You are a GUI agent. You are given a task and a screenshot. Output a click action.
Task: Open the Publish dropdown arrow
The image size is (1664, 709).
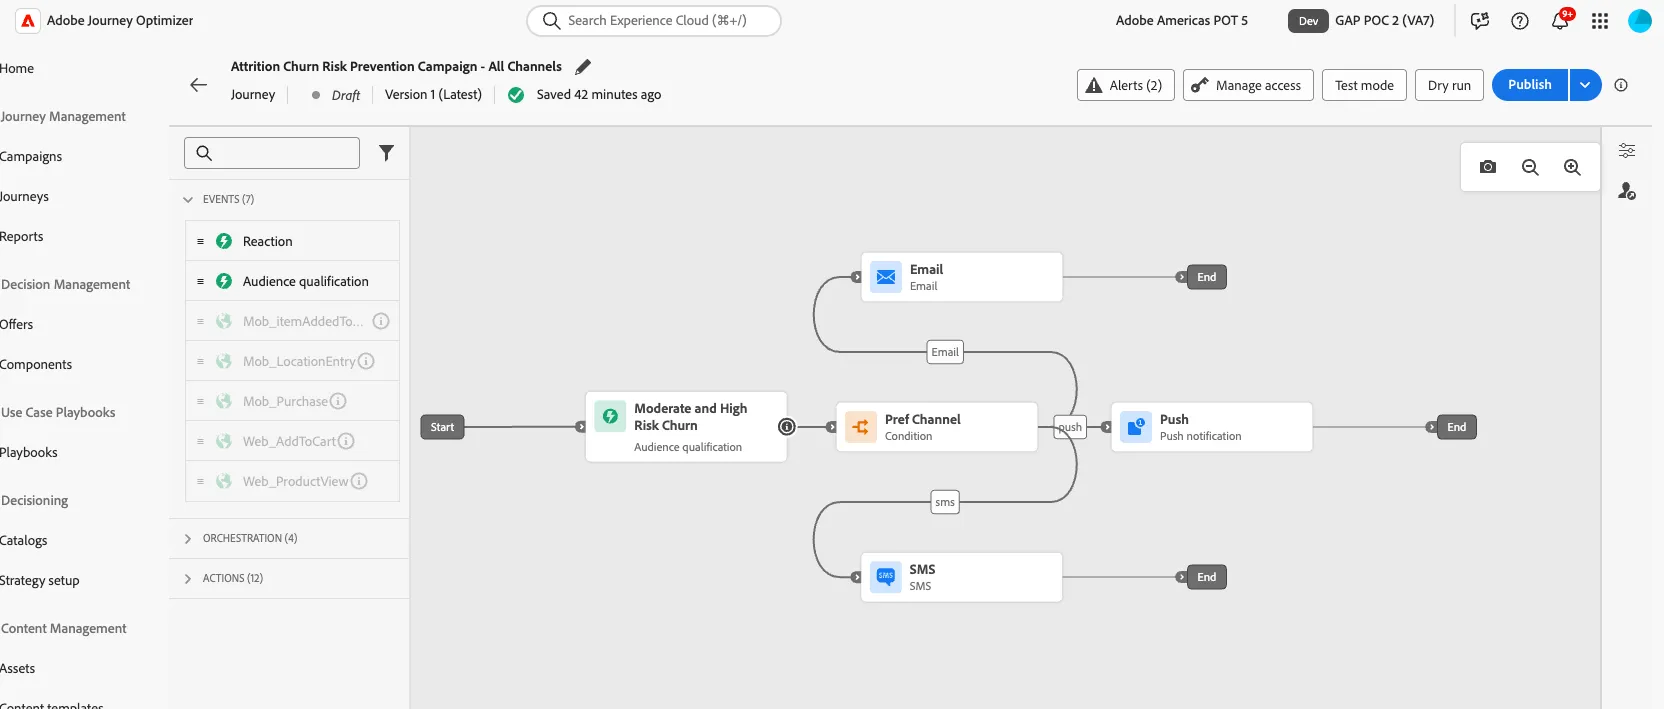1585,85
